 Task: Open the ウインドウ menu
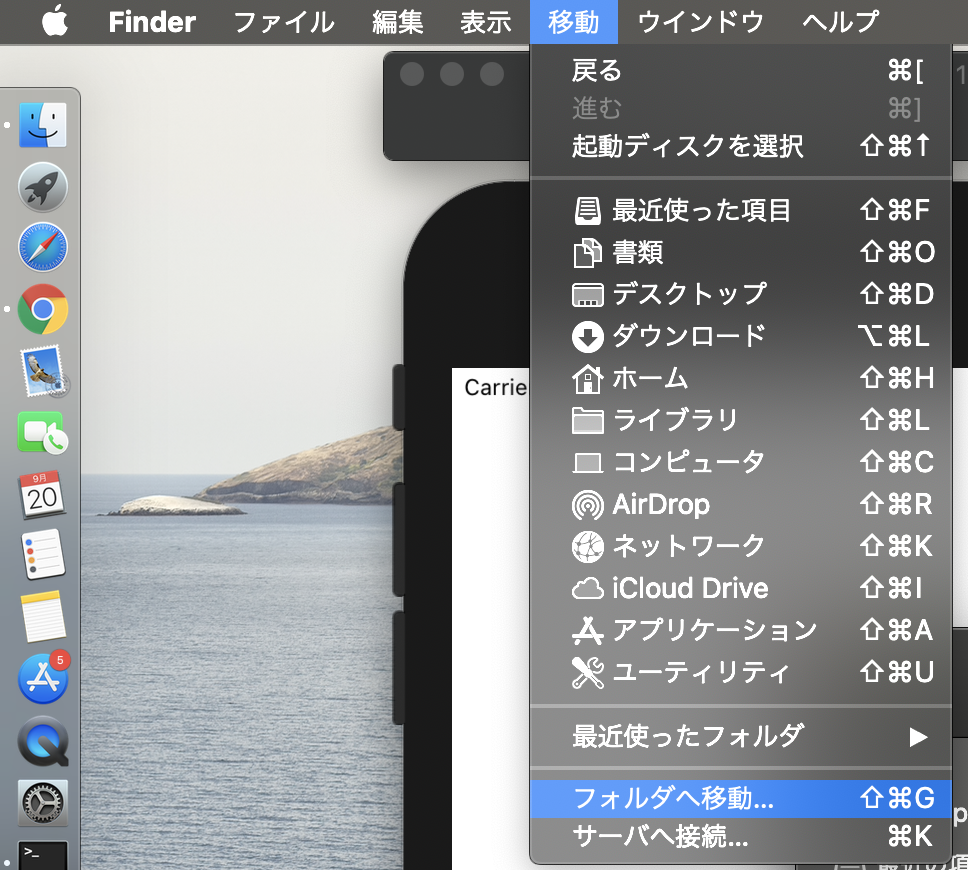[x=699, y=21]
